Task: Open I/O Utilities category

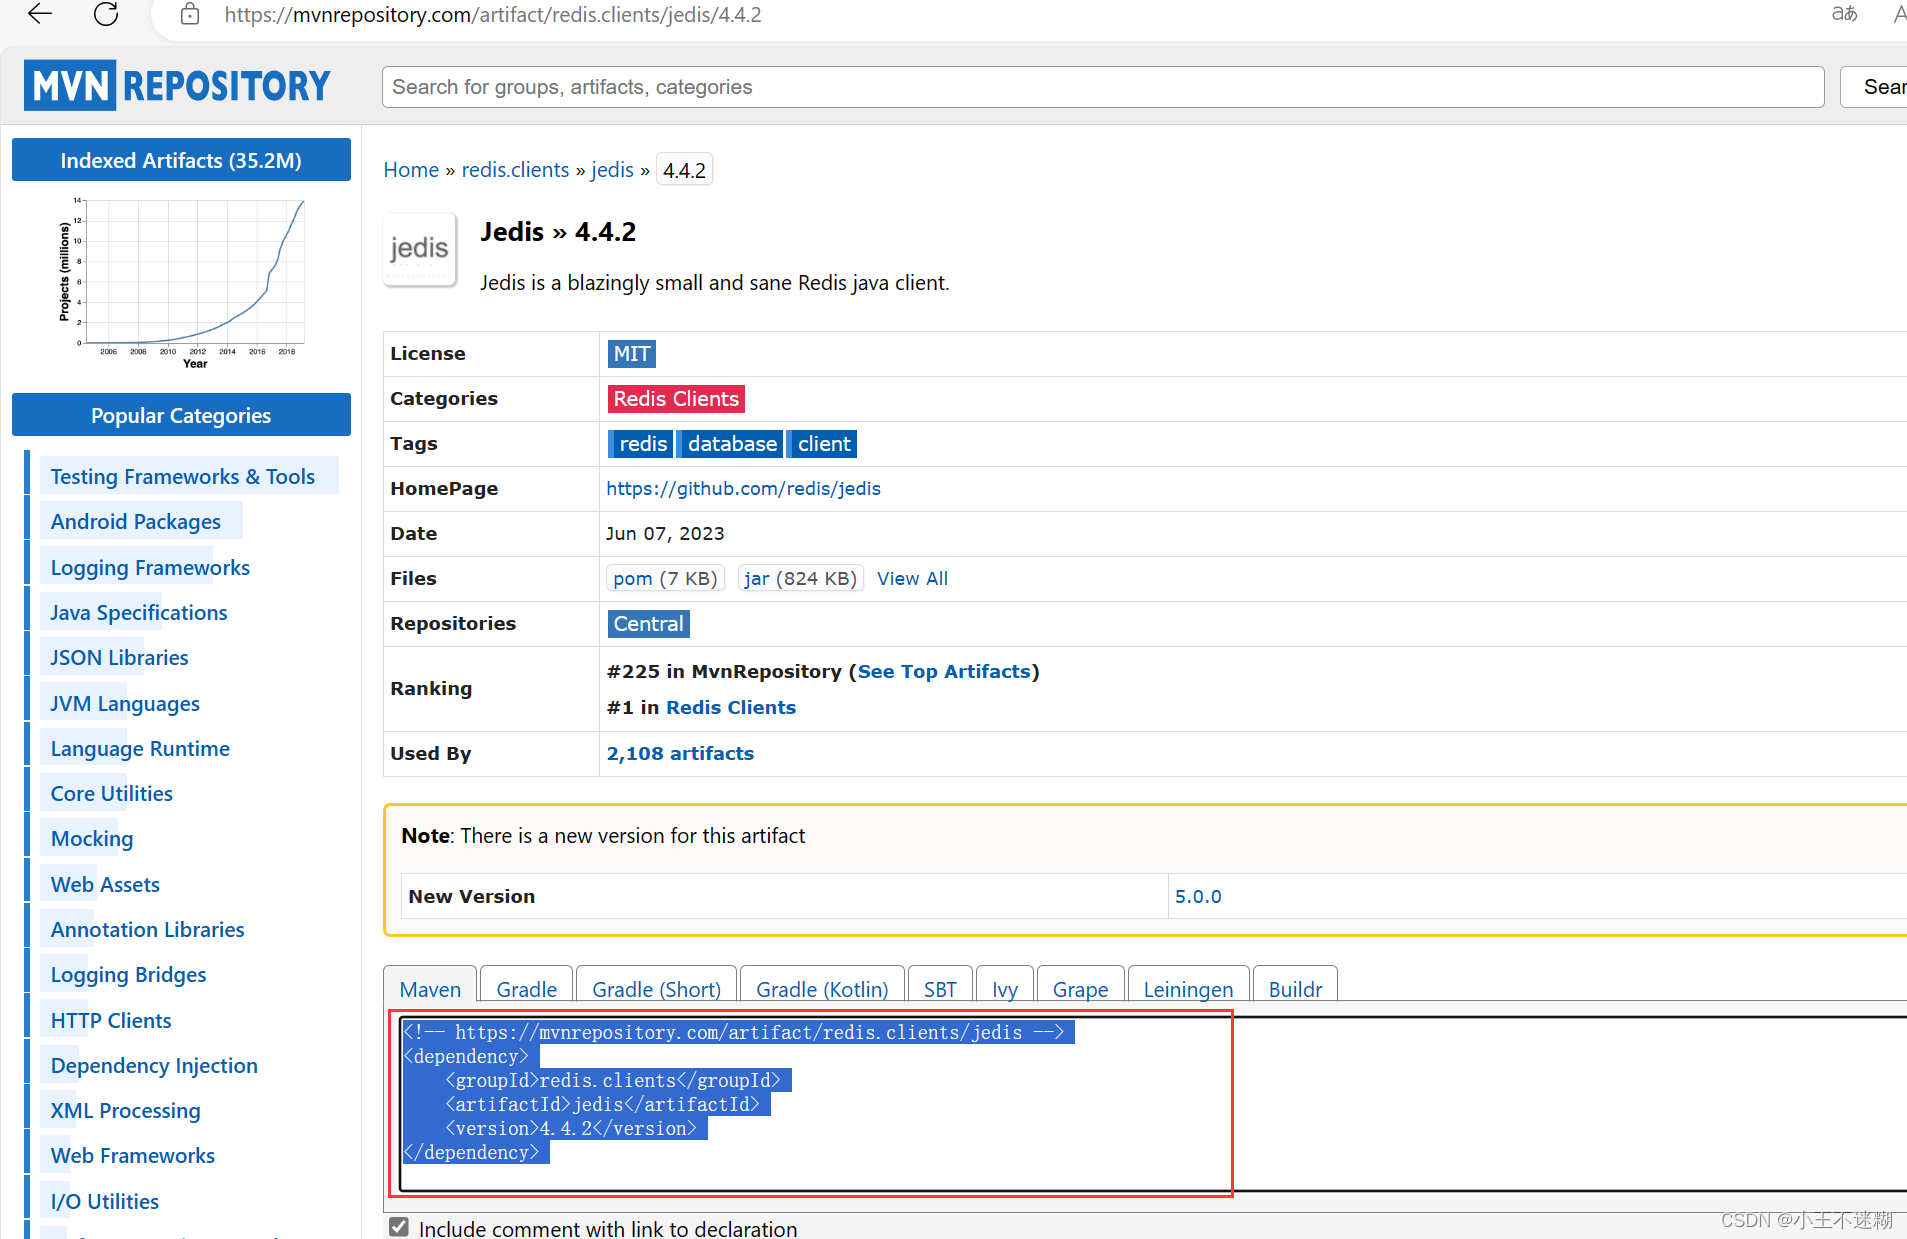Action: coord(105,1201)
